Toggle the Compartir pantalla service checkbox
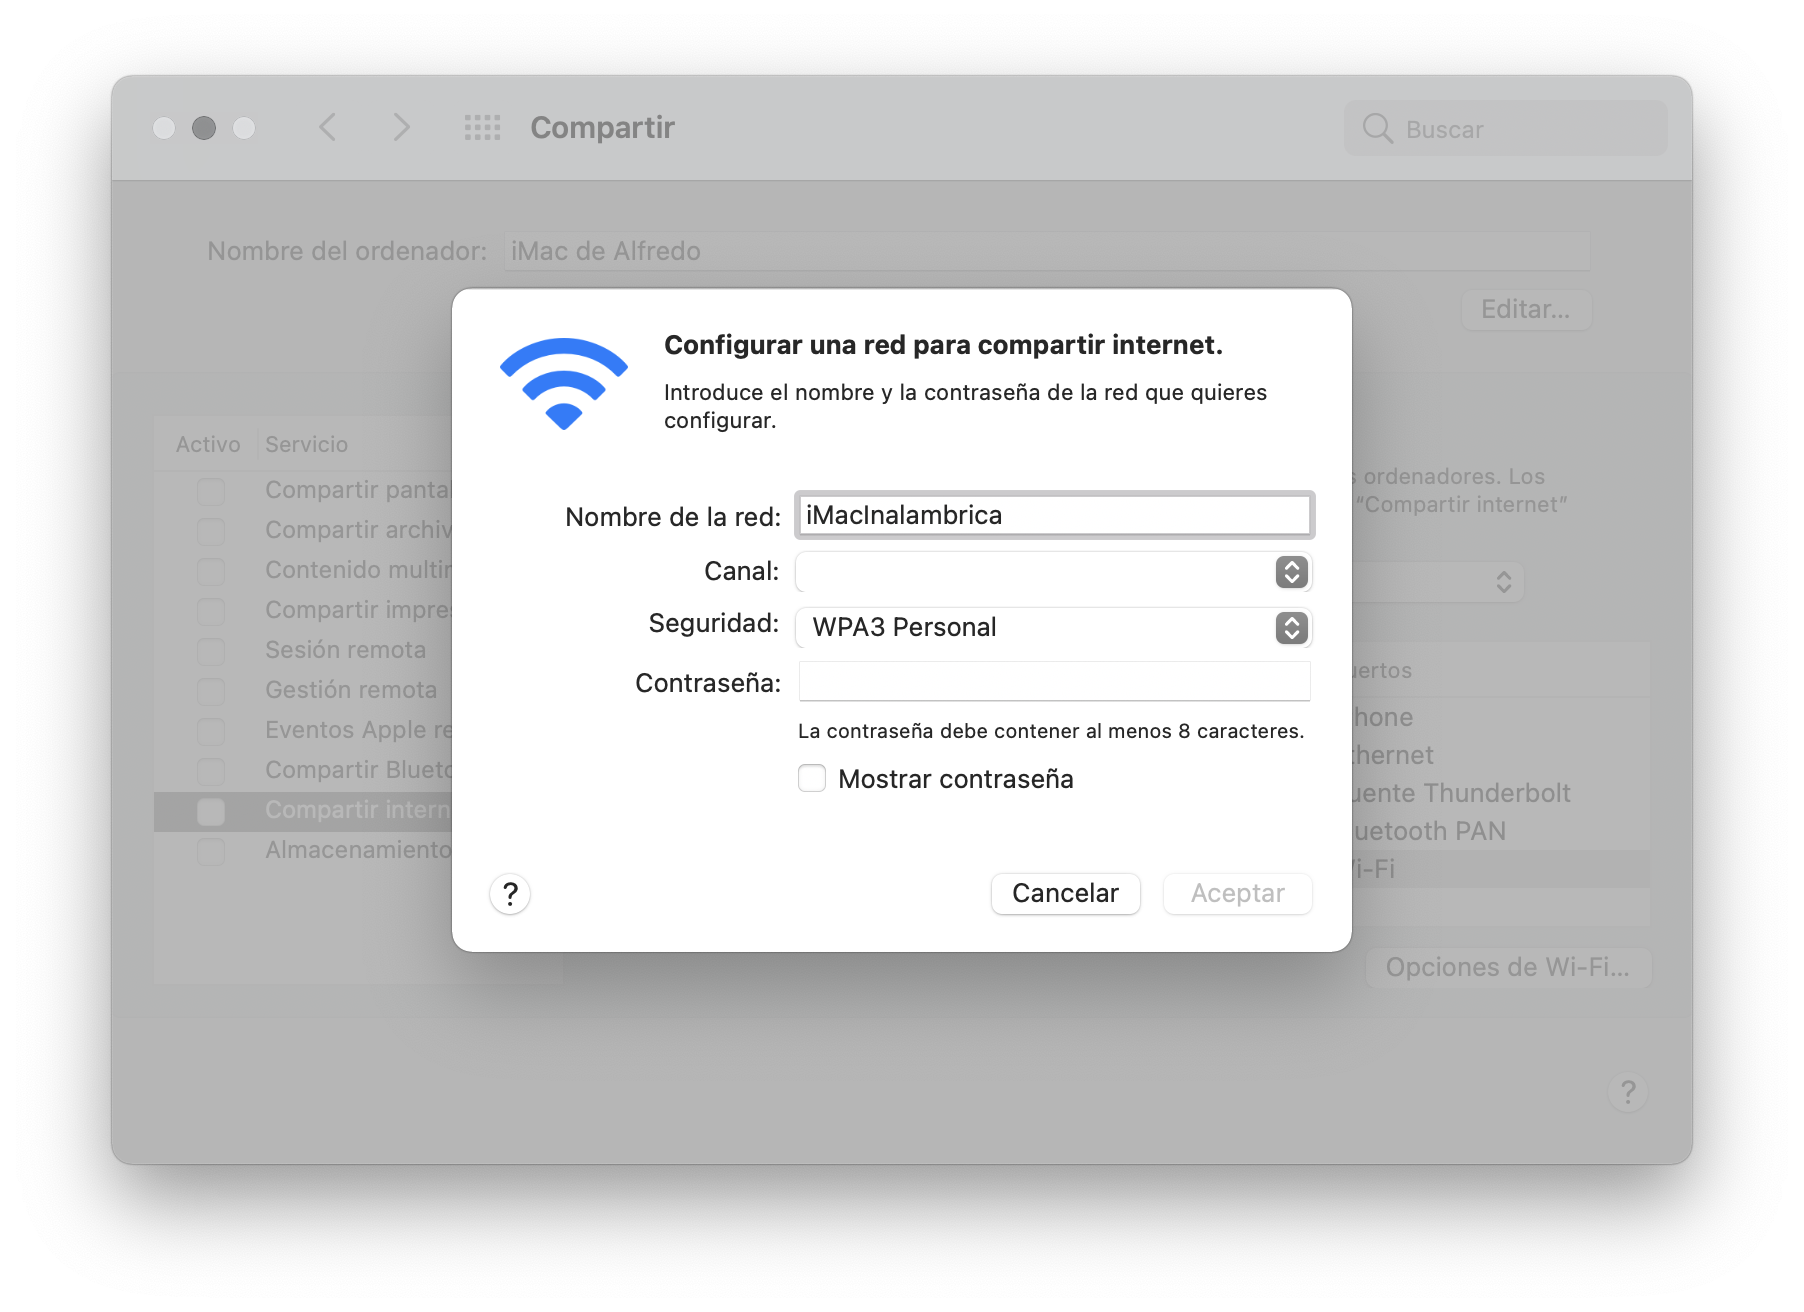 click(x=211, y=490)
